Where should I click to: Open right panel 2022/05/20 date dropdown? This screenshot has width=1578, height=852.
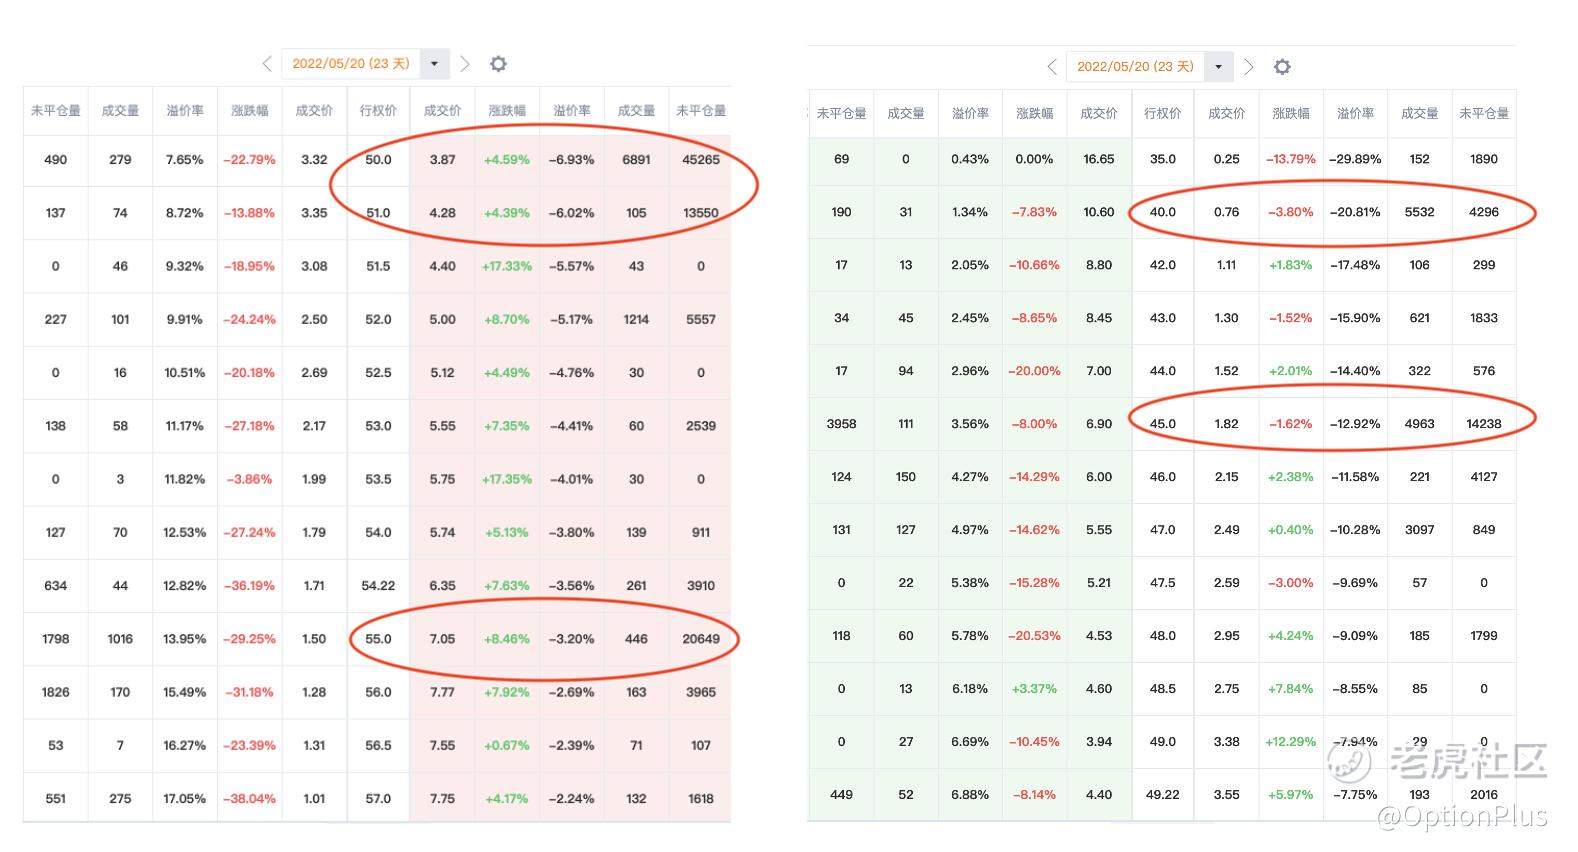tap(1218, 67)
